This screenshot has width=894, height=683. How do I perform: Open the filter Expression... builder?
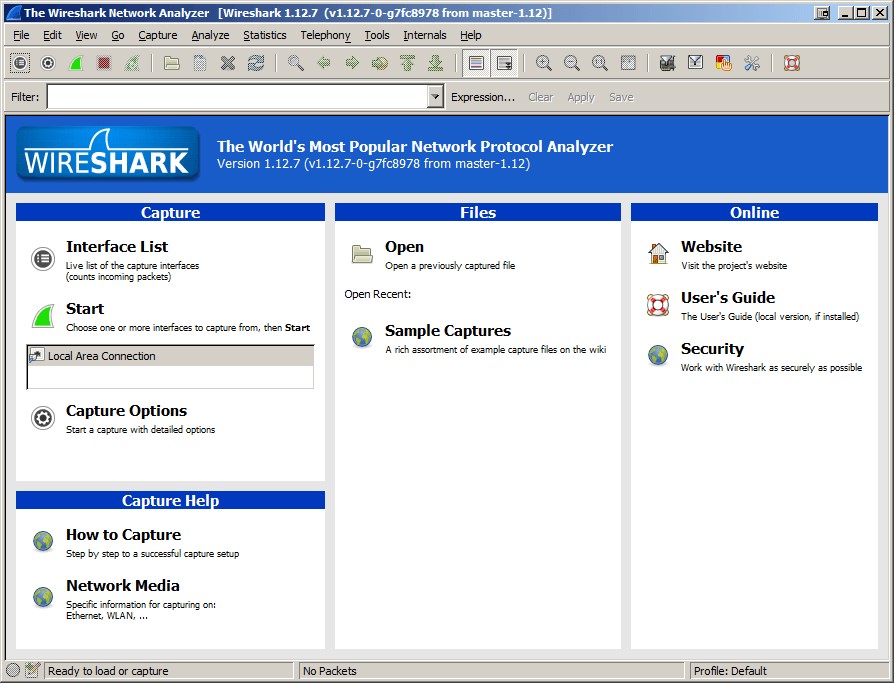(482, 97)
